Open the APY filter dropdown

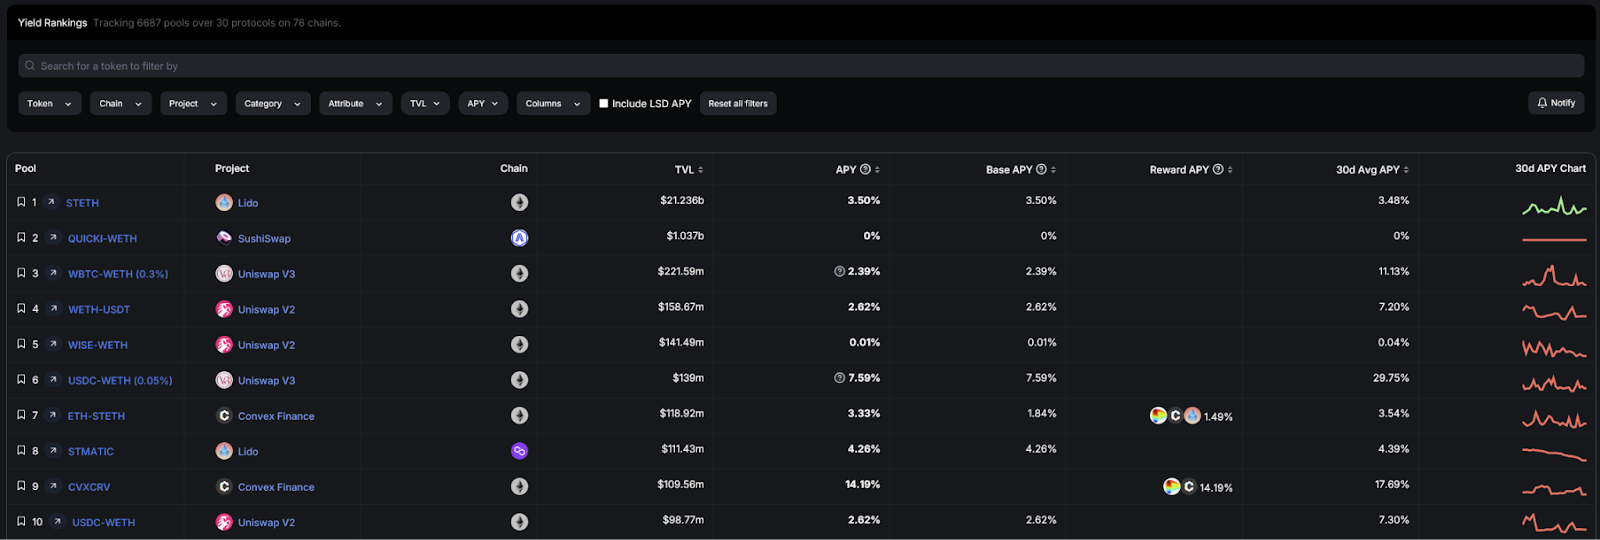click(x=483, y=103)
